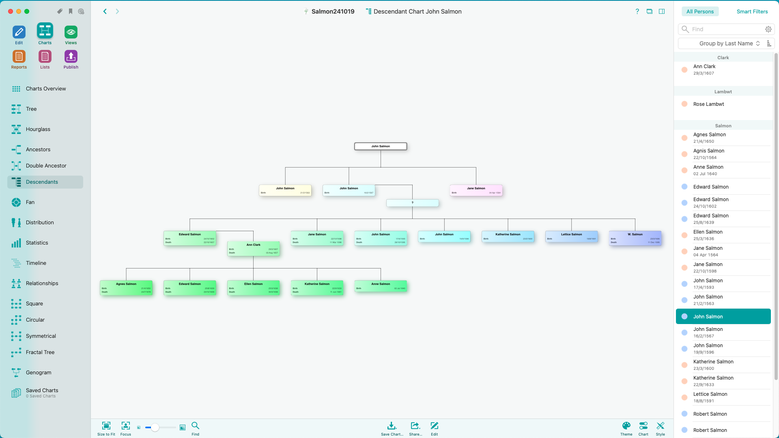
Task: Open the help question mark
Action: click(637, 11)
